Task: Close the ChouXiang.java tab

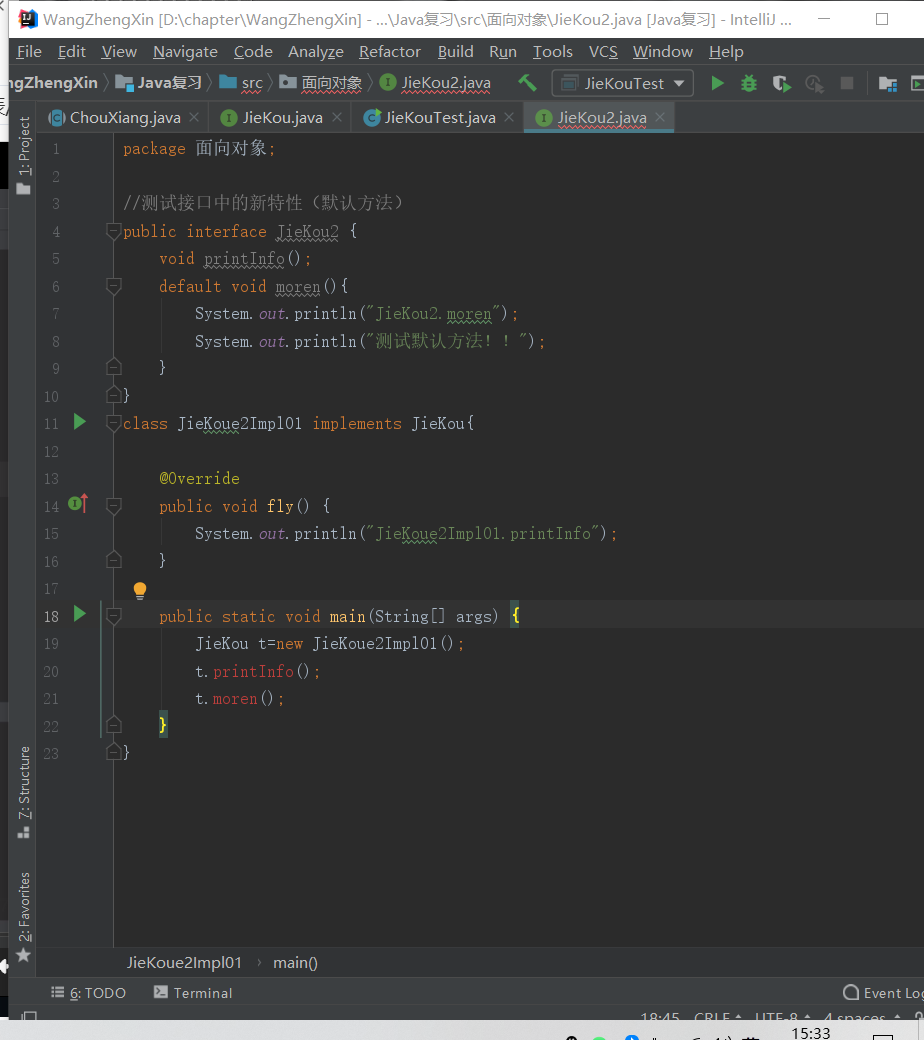Action: click(194, 117)
